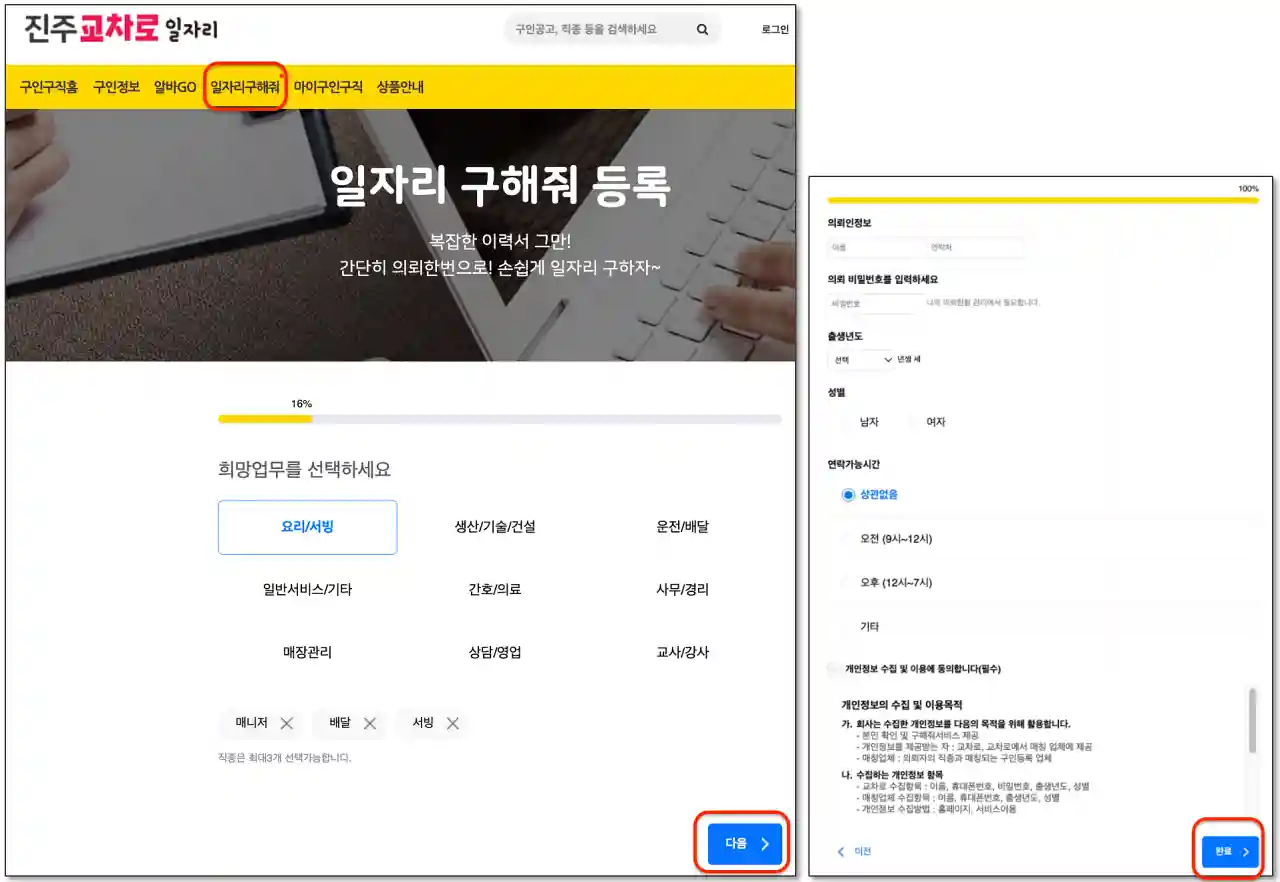Click the 16% progress bar
The width and height of the screenshot is (1280, 882).
pyautogui.click(x=499, y=418)
